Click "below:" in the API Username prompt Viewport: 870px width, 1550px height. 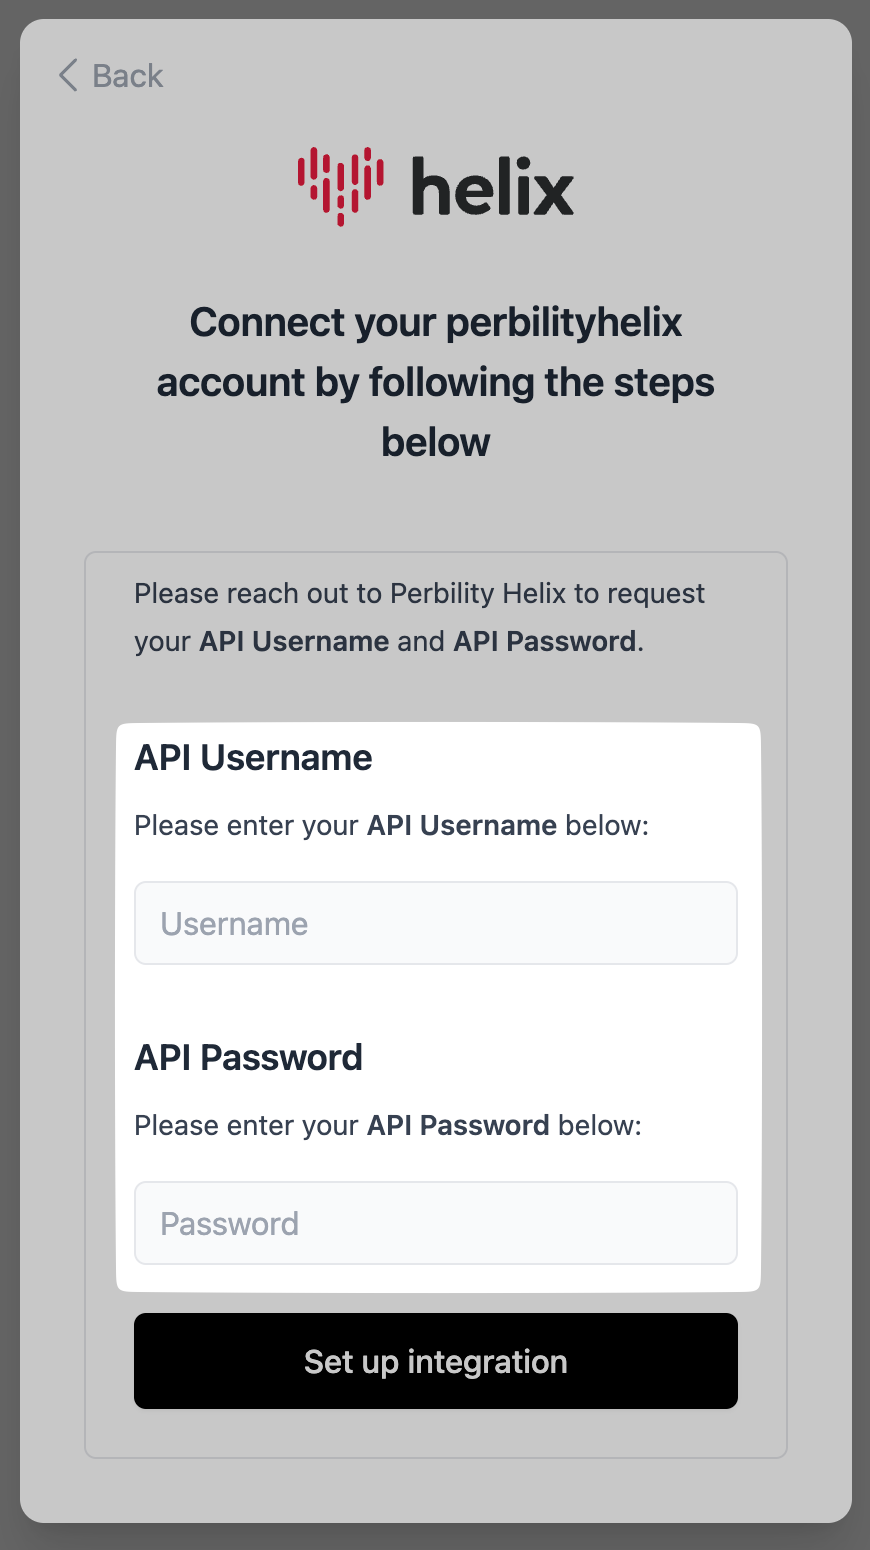[607, 825]
